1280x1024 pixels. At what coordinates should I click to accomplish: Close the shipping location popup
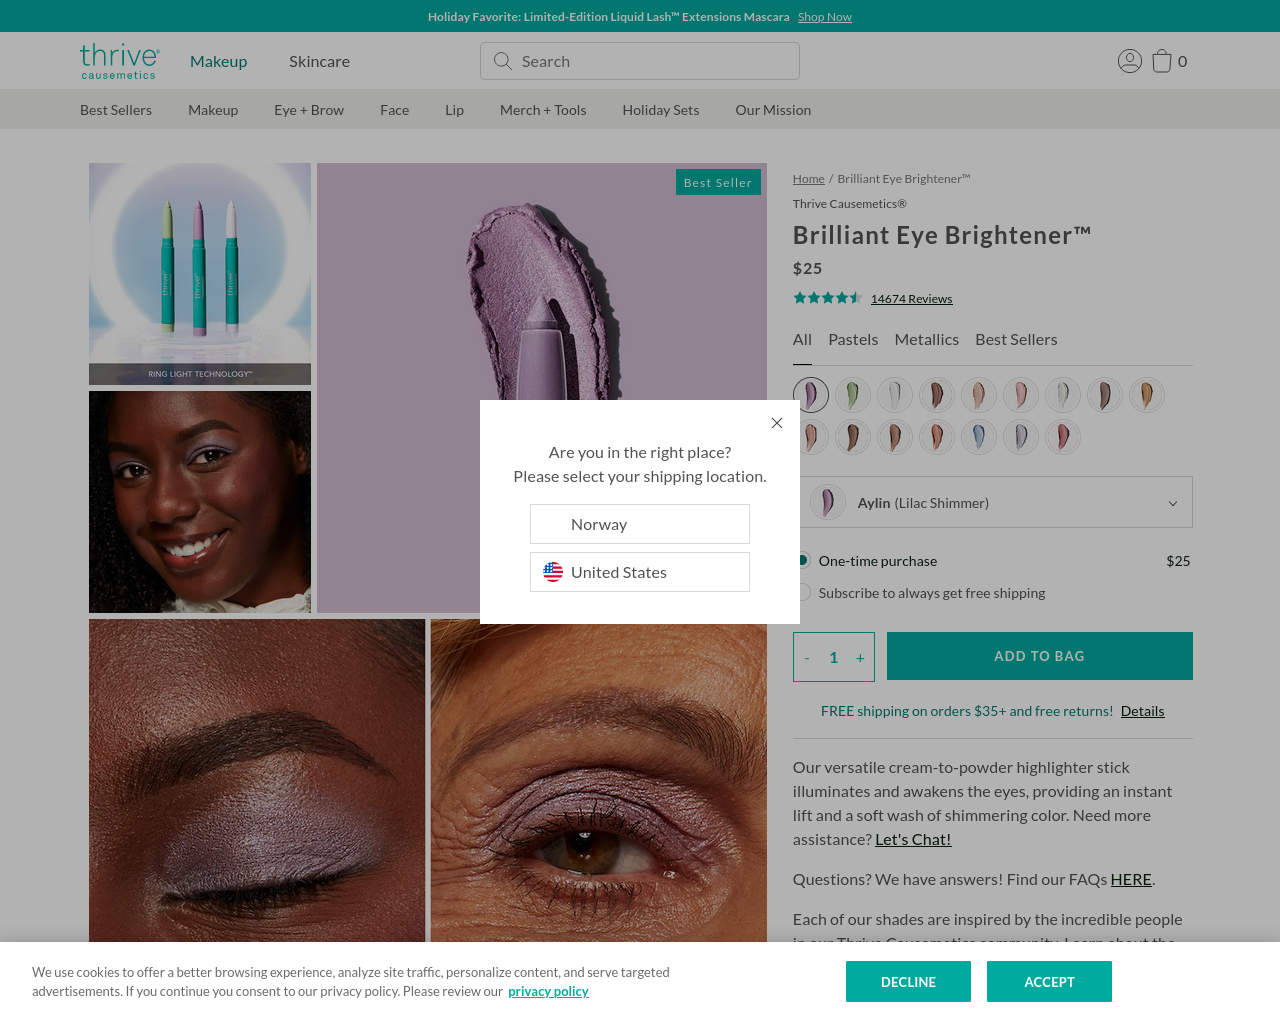click(x=777, y=423)
